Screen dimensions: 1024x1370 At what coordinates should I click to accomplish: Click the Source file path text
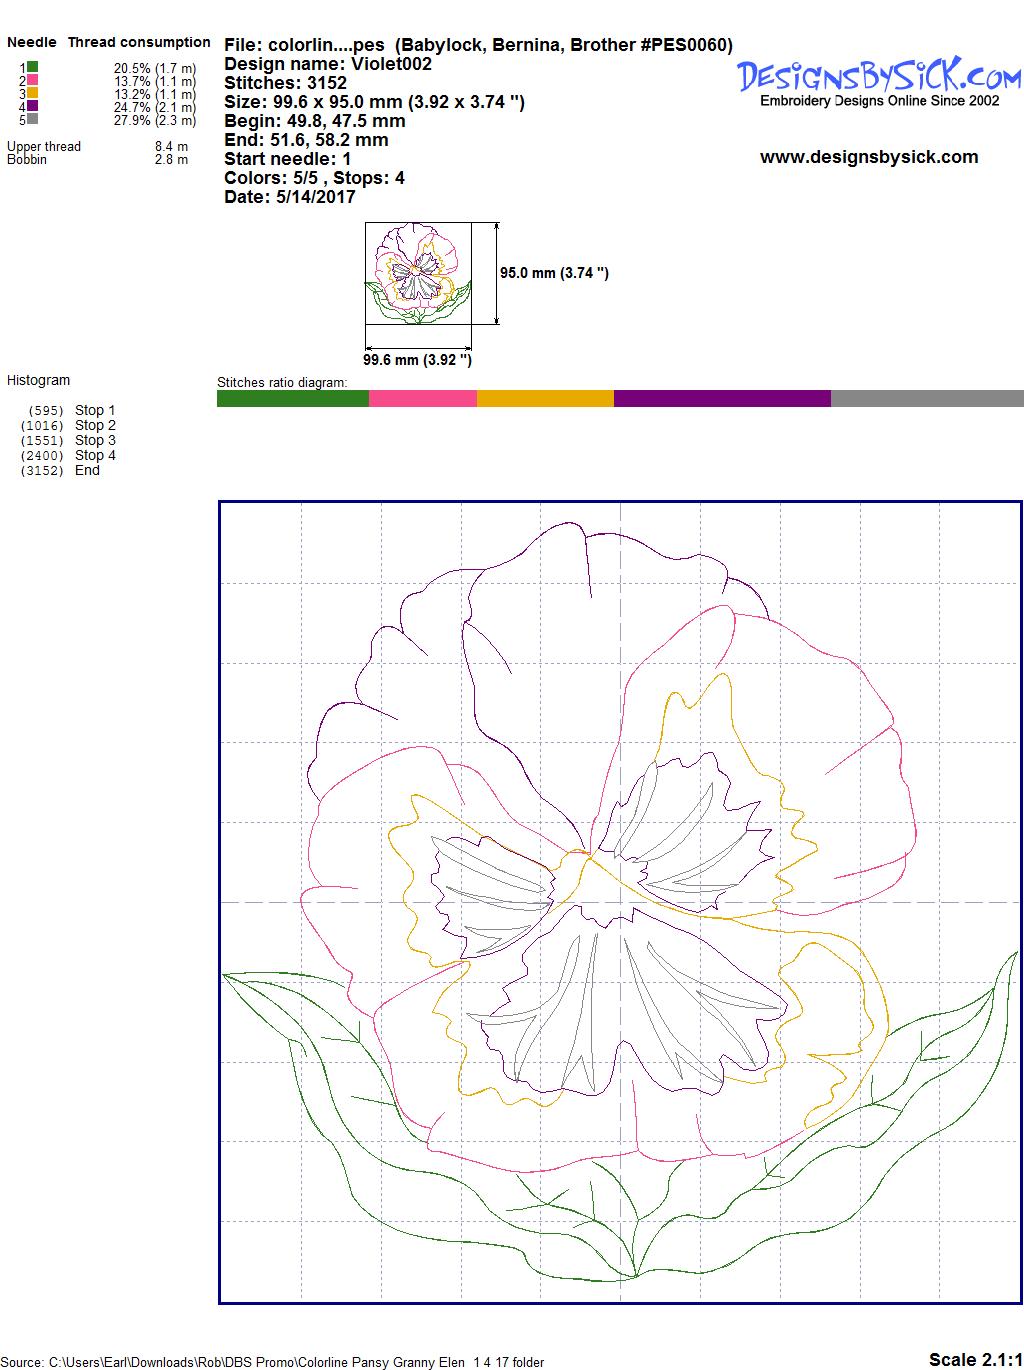click(x=275, y=1362)
